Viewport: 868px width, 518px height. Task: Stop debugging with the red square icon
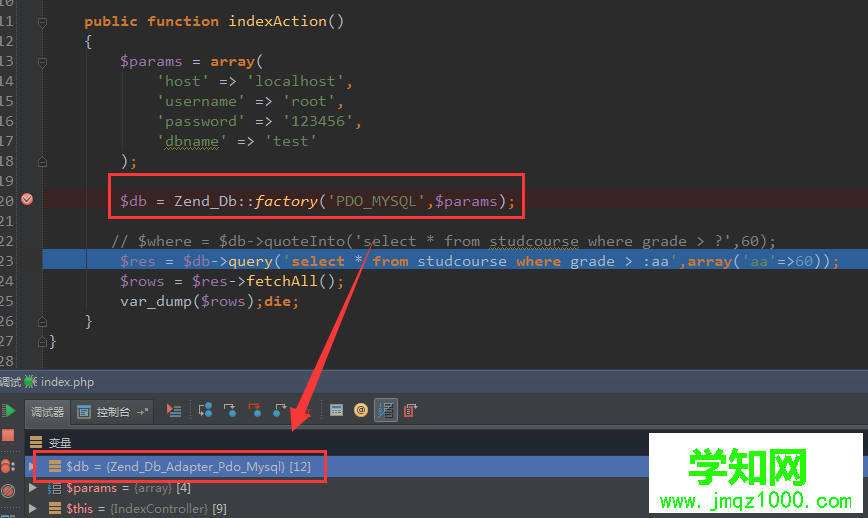click(8, 436)
